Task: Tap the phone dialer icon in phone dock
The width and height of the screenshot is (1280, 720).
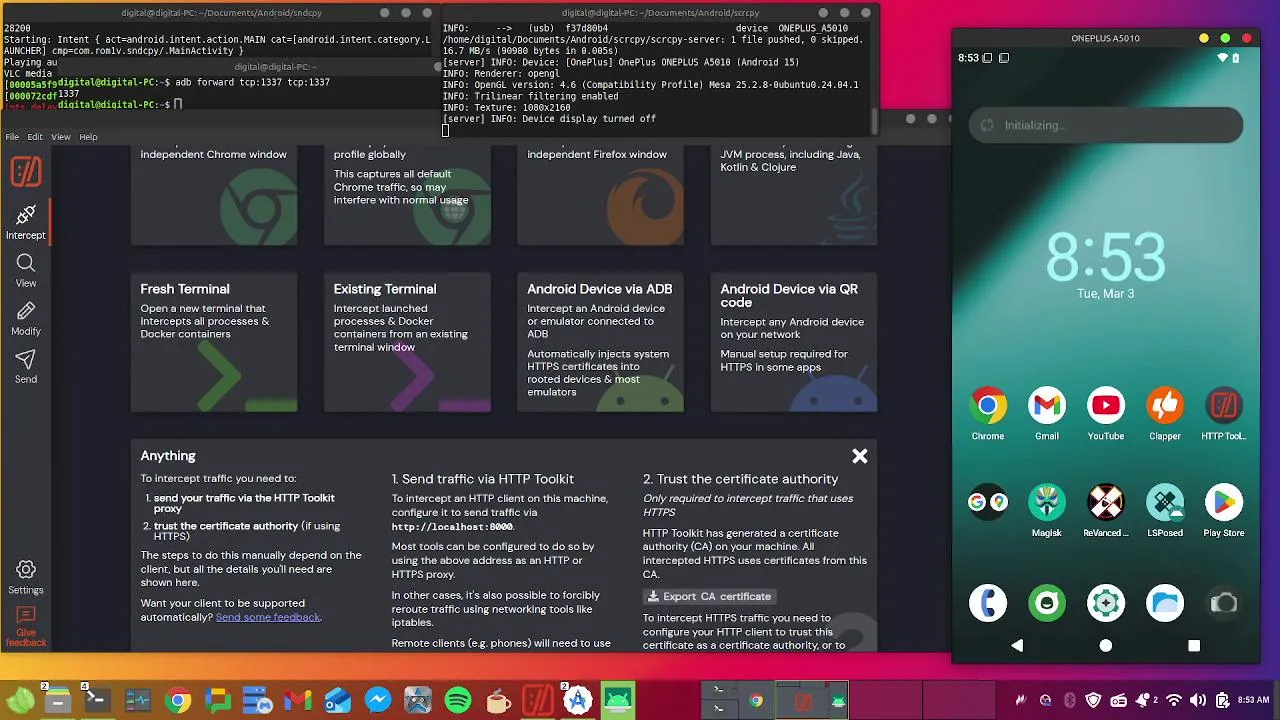Action: pyautogui.click(x=988, y=603)
